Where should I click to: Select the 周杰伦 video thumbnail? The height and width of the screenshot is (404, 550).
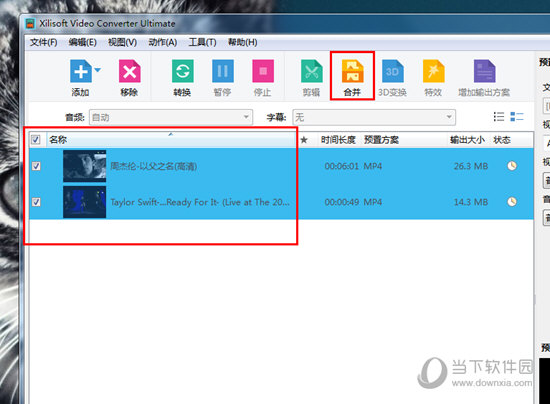85,166
